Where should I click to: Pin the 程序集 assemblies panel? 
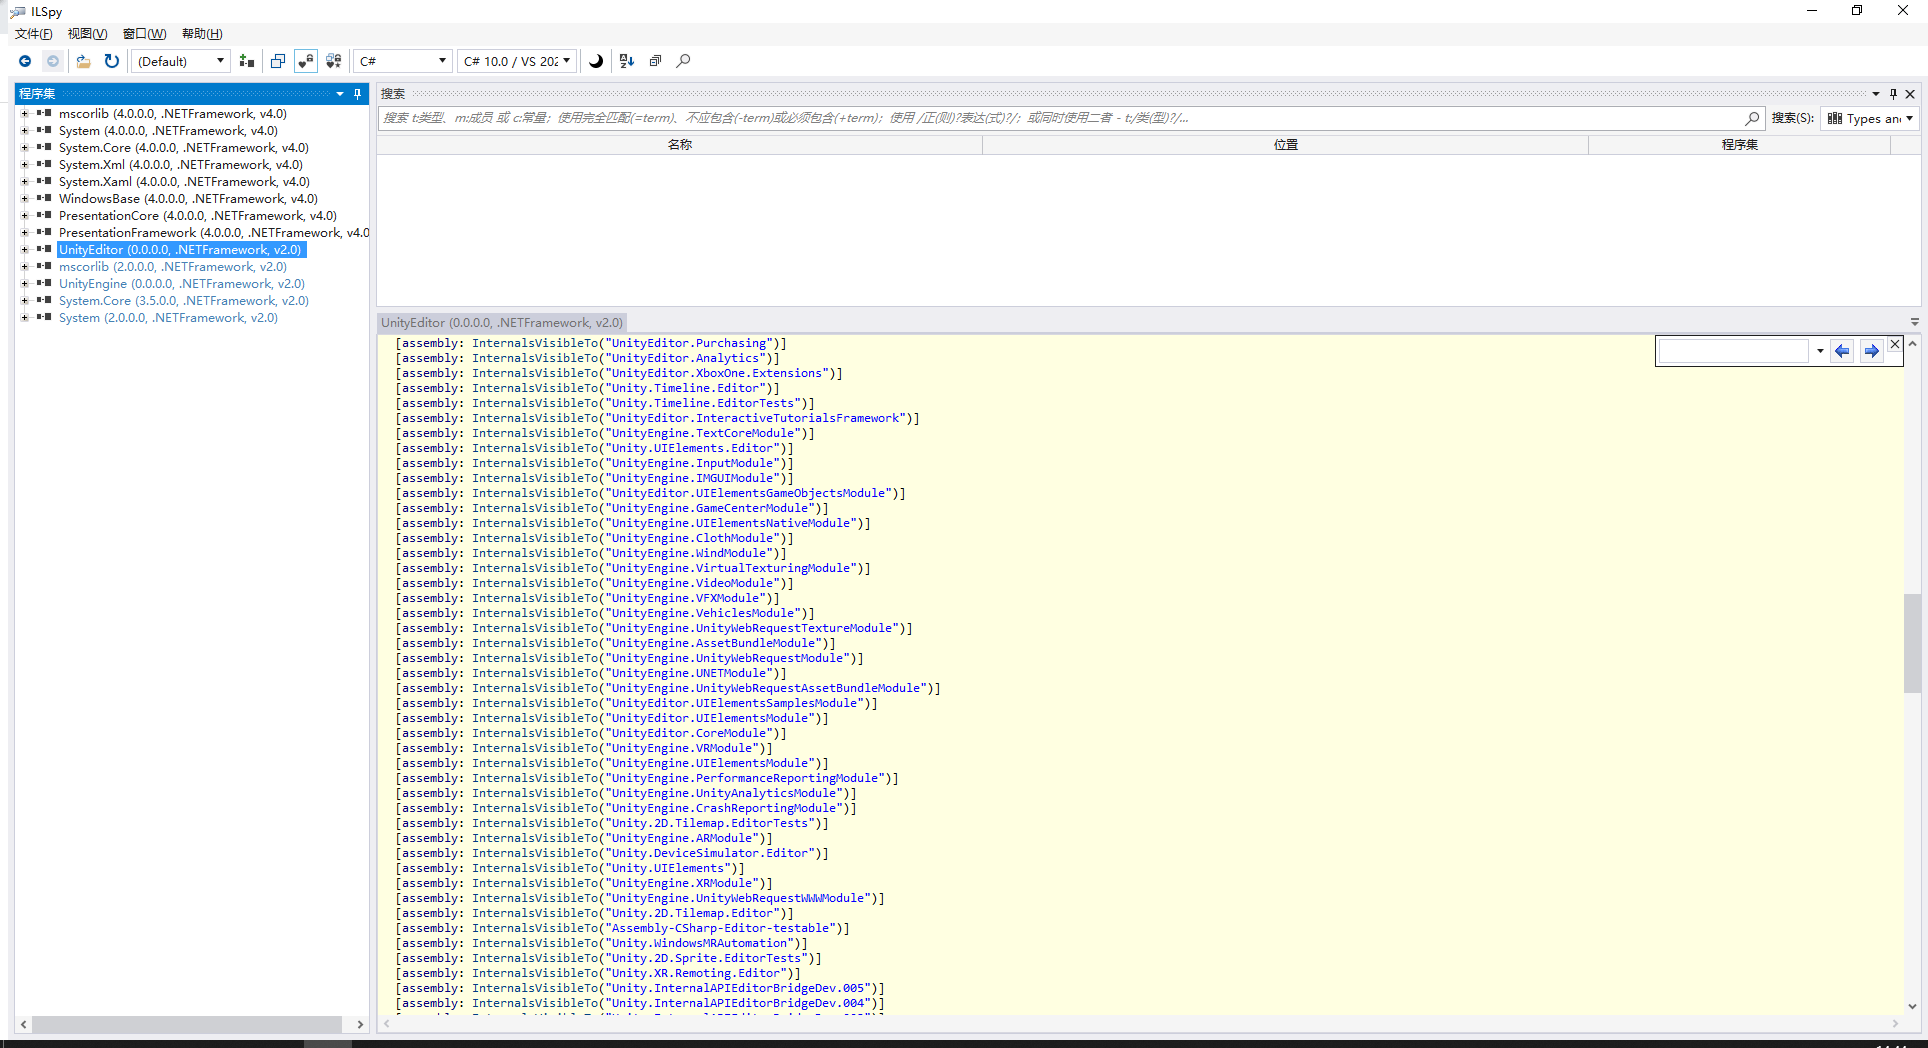[x=357, y=94]
